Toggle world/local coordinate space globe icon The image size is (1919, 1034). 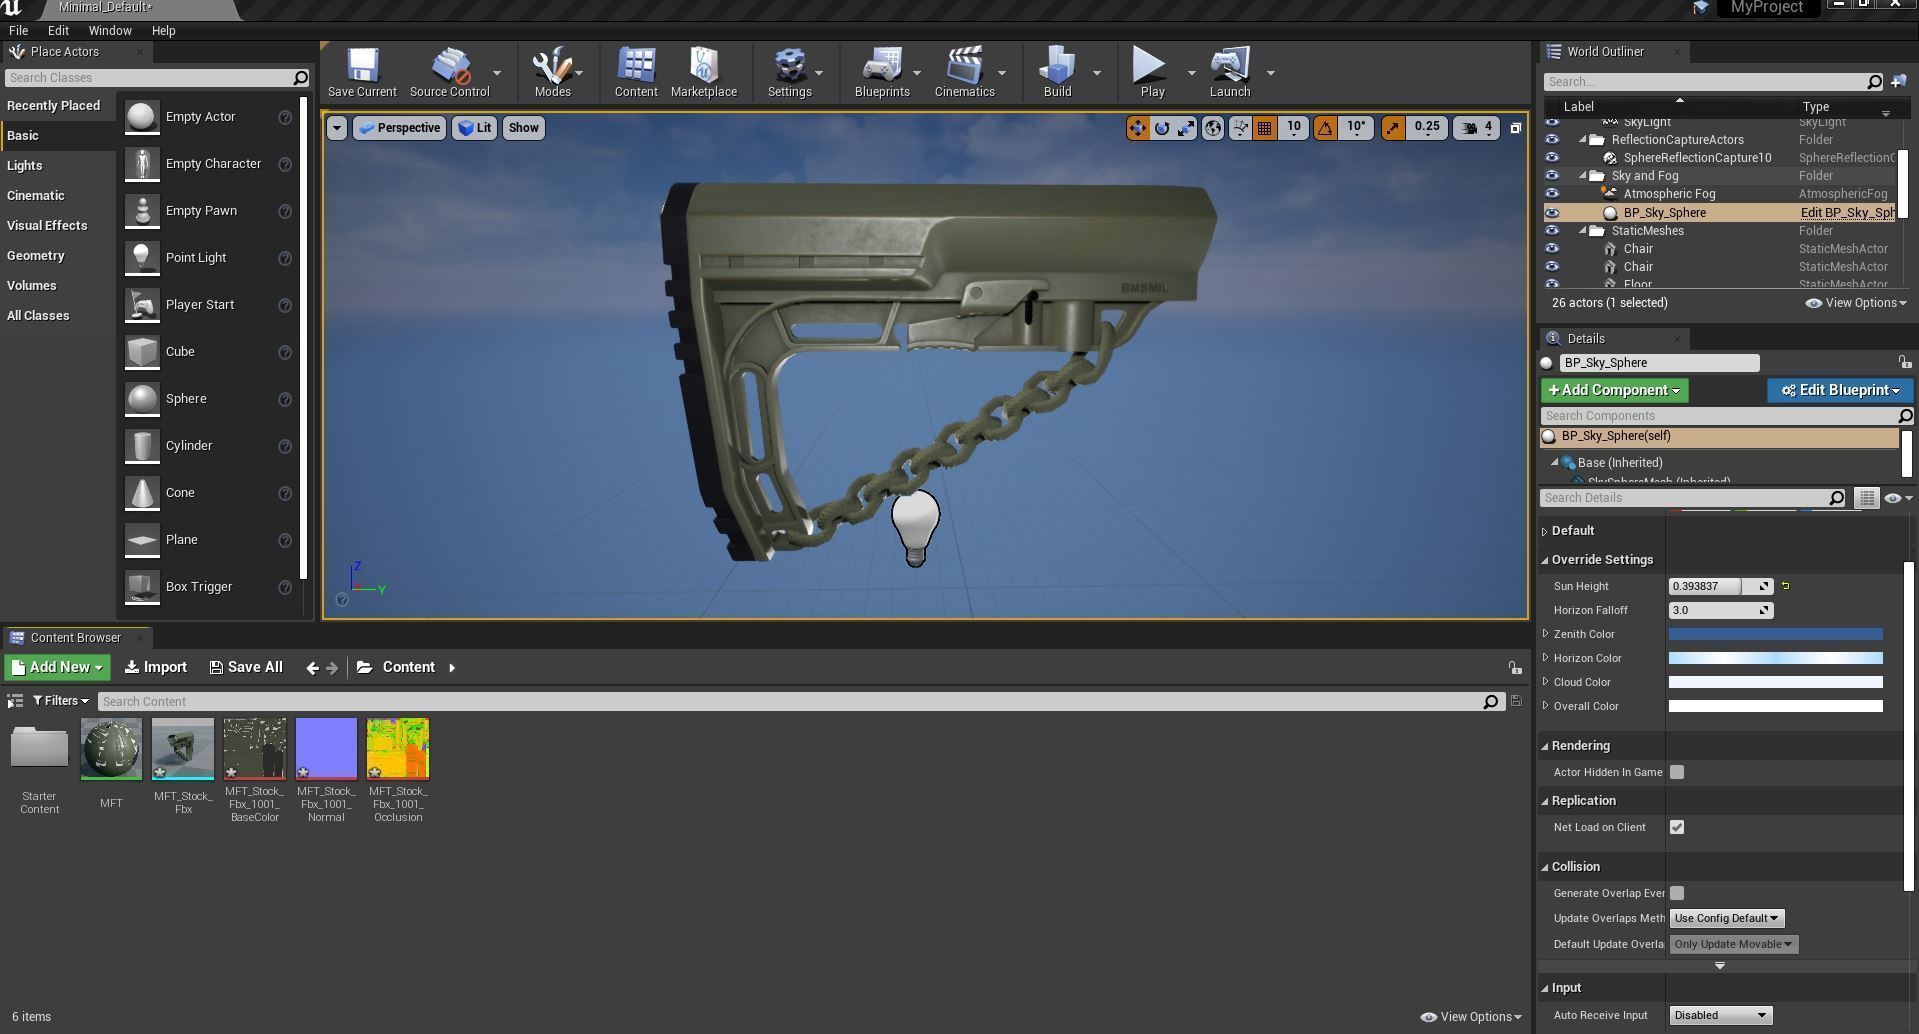[x=1212, y=128]
